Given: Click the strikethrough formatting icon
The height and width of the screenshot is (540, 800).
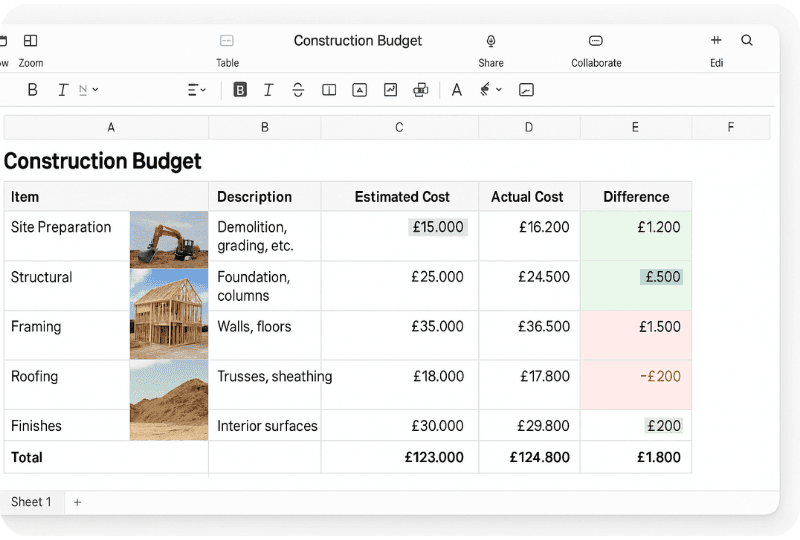Looking at the screenshot, I should pos(298,90).
